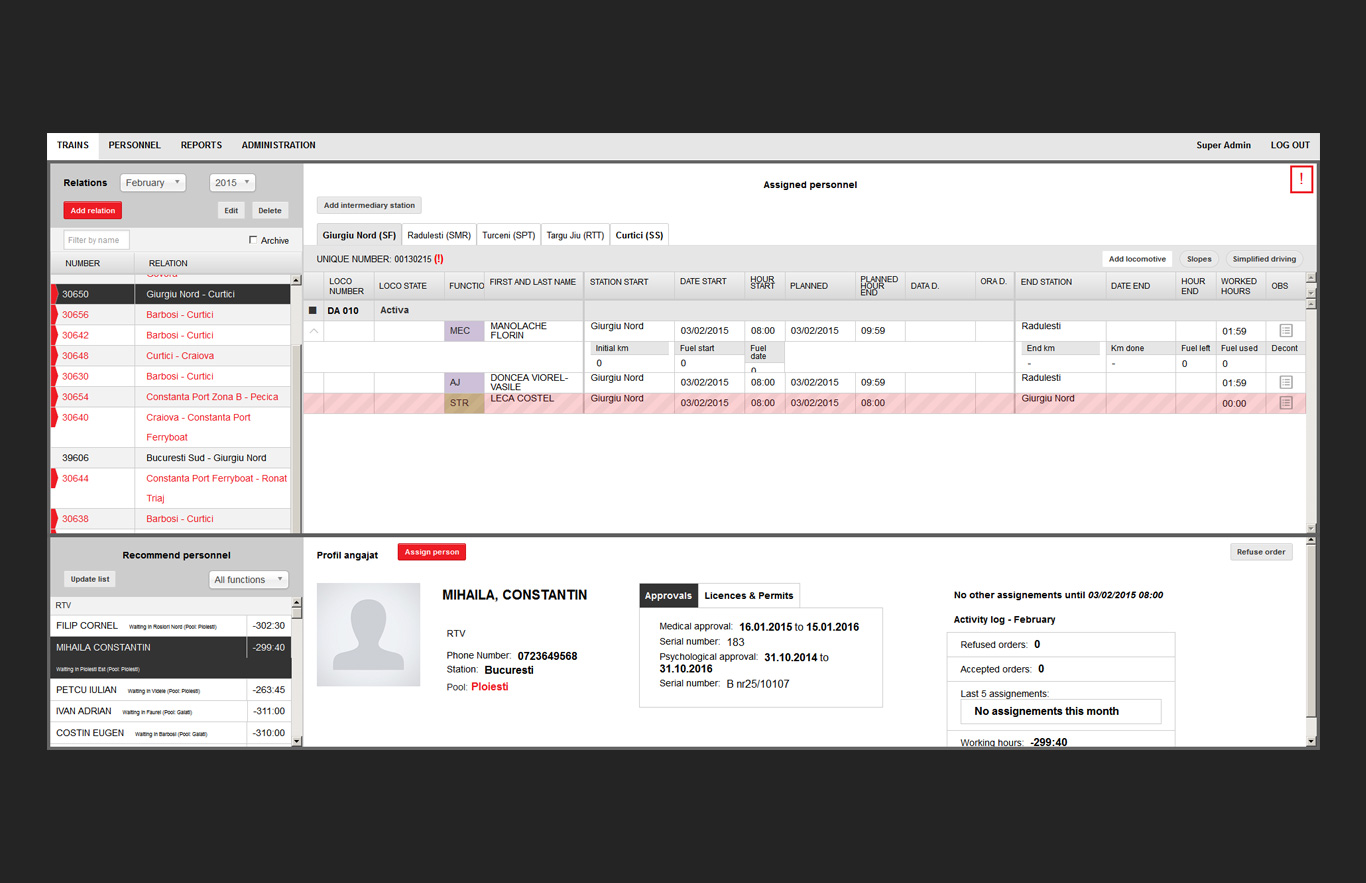
Task: Select PETCU IULIAN in recommended personnel
Action: click(171, 690)
